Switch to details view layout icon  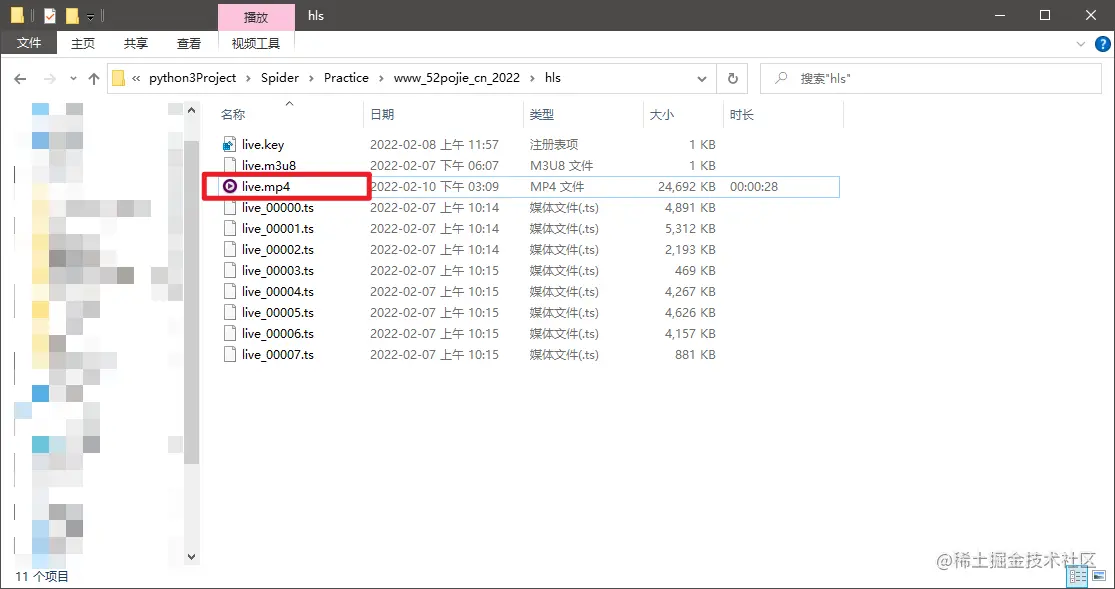point(1078,575)
